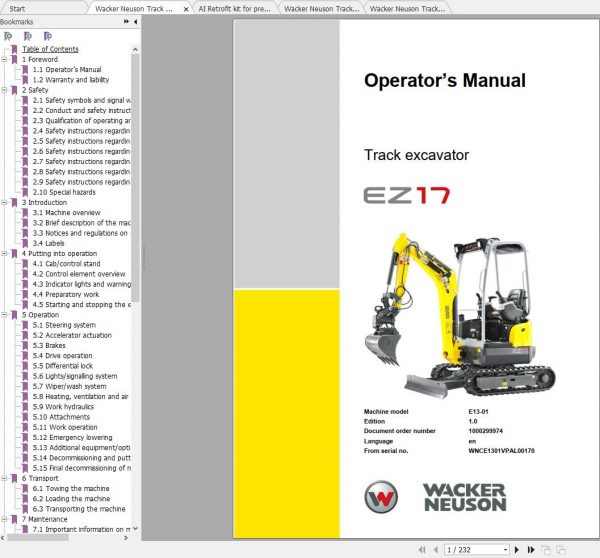Click the continuous page view icon in status bar
This screenshot has width=600, height=558.
(561, 550)
